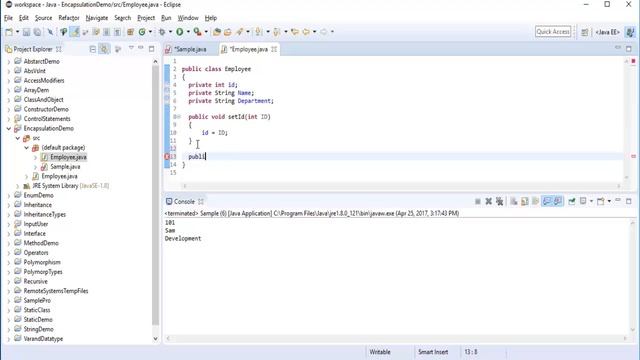Screen dimensions: 640x360
Task: Select the StaticDemo project
Action: (x=38, y=320)
